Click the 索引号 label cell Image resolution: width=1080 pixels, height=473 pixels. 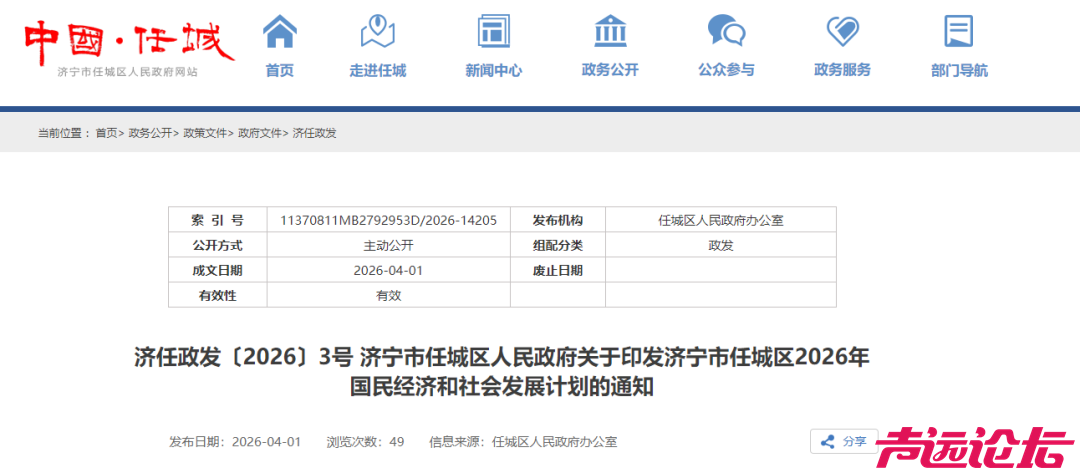click(x=218, y=220)
